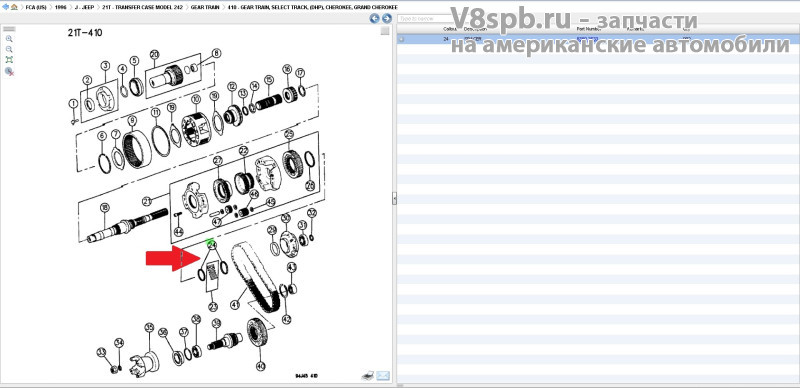Select the 1996 year breadcrumb
This screenshot has height=388, width=800.
coord(60,7)
